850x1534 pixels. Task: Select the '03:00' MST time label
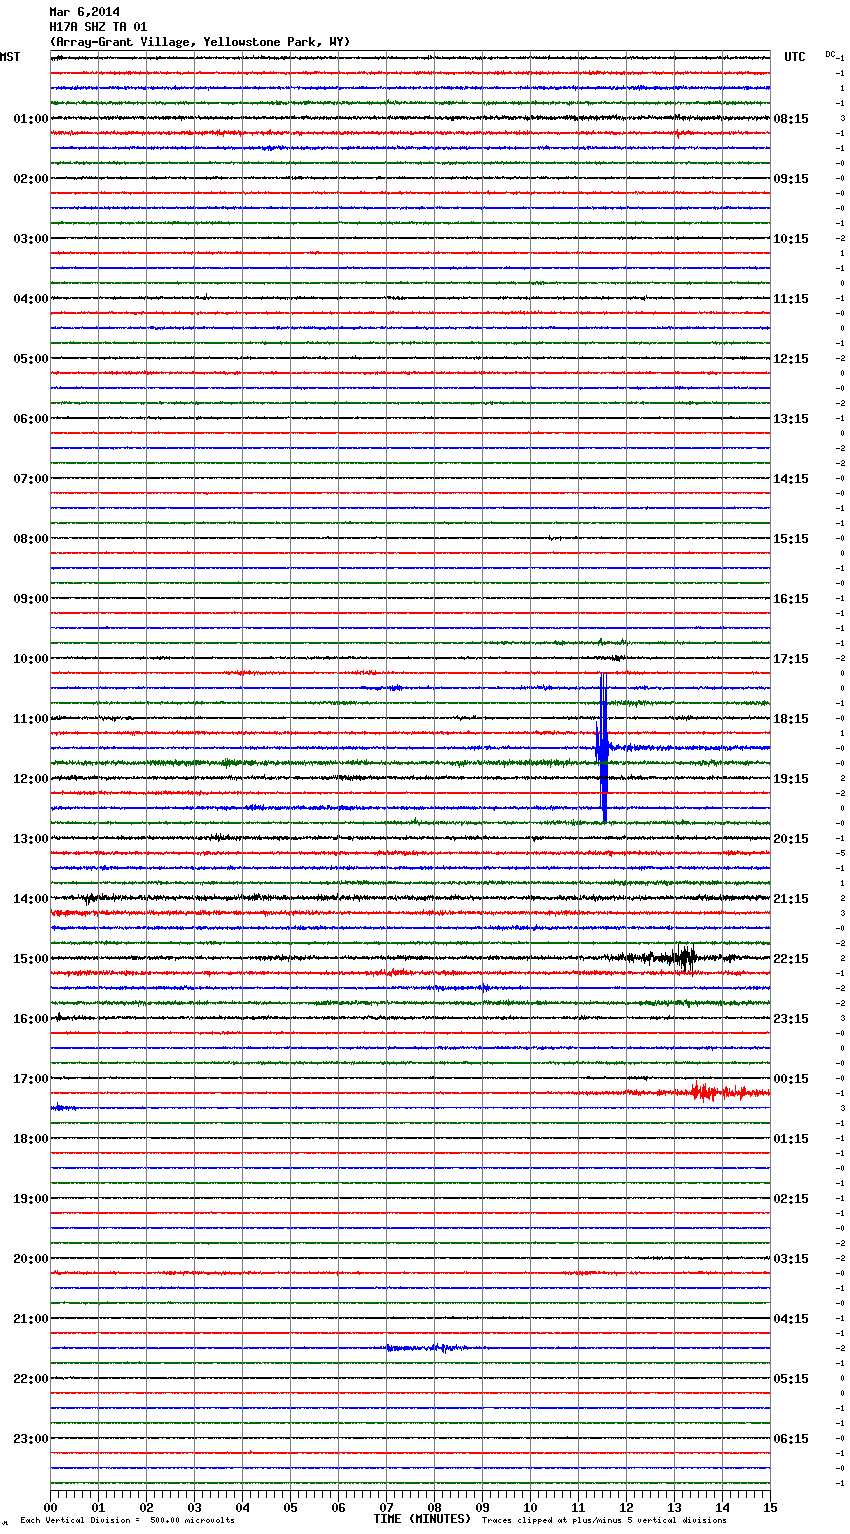pos(31,239)
